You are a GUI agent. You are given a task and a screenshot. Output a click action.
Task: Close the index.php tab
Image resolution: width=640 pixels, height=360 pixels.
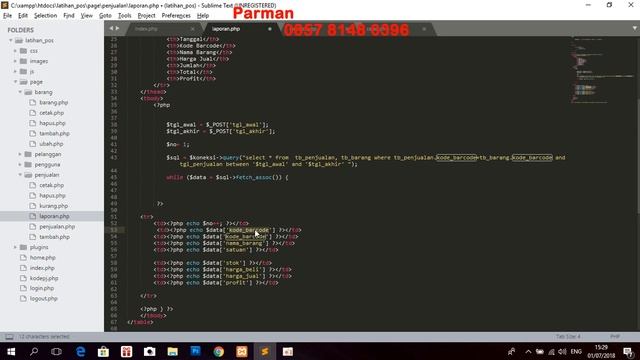click(193, 29)
